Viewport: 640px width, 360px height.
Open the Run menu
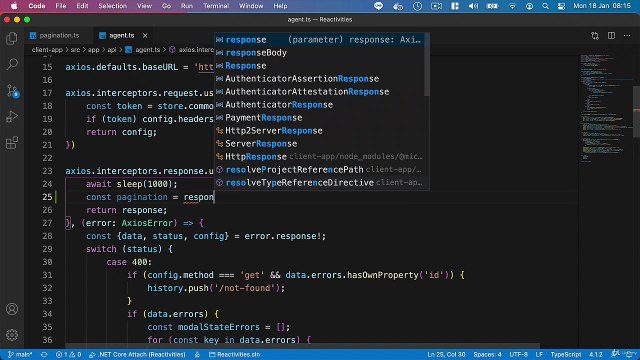point(187,6)
